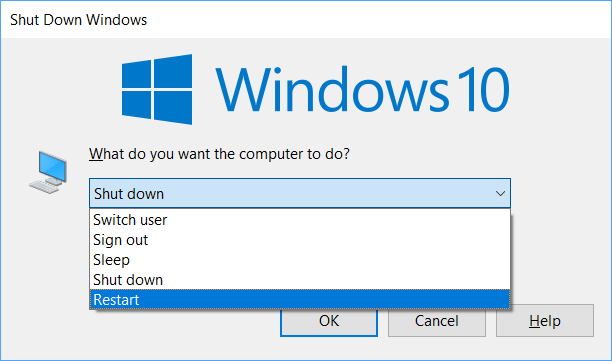Click the underlined W in the prompt label

click(96, 154)
